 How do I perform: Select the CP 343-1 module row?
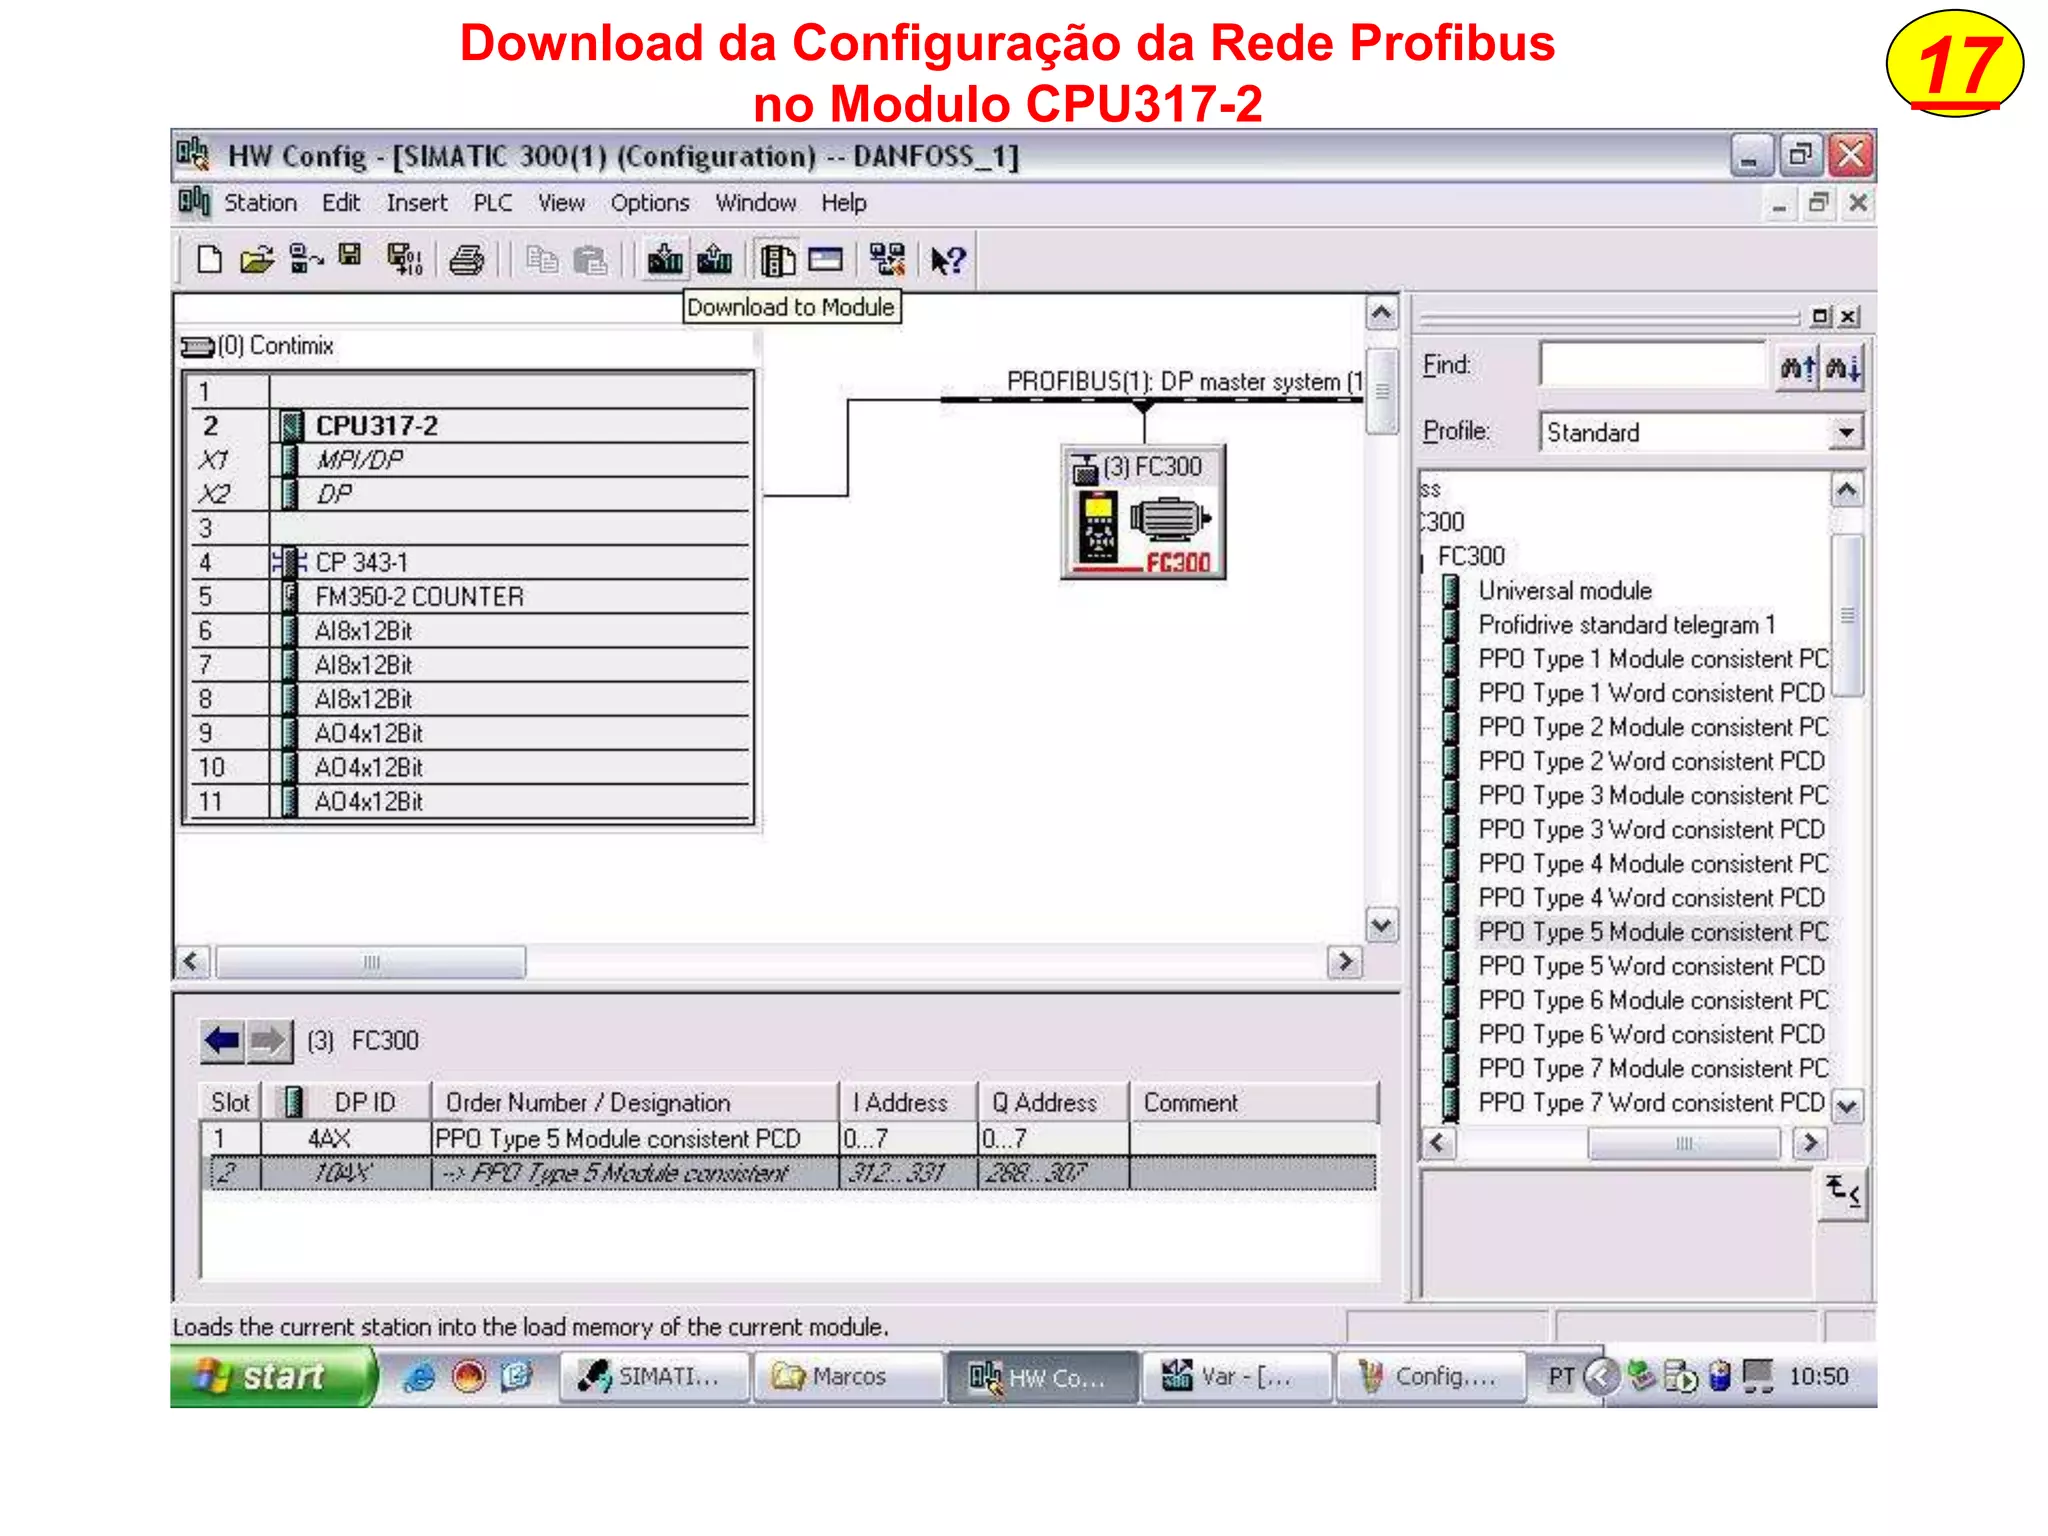(x=471, y=562)
